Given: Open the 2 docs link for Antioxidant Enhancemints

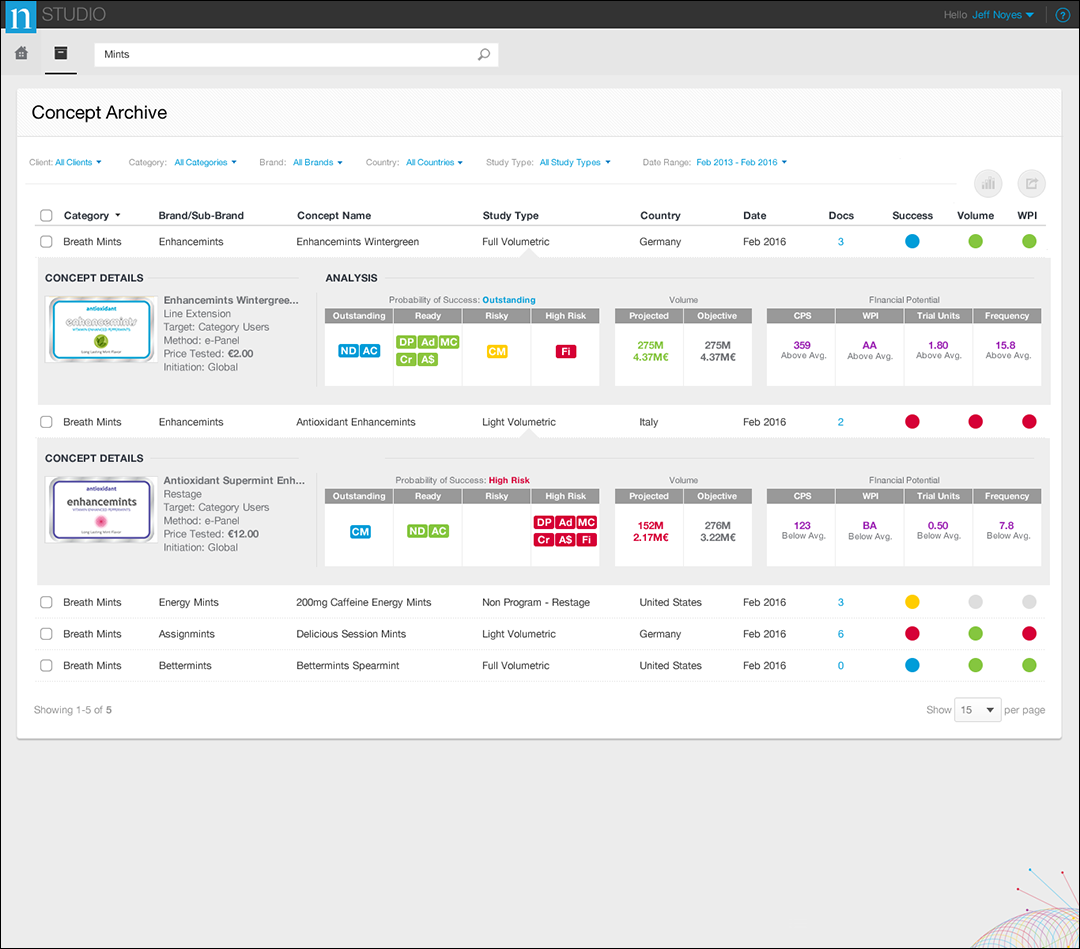Looking at the screenshot, I should [840, 422].
